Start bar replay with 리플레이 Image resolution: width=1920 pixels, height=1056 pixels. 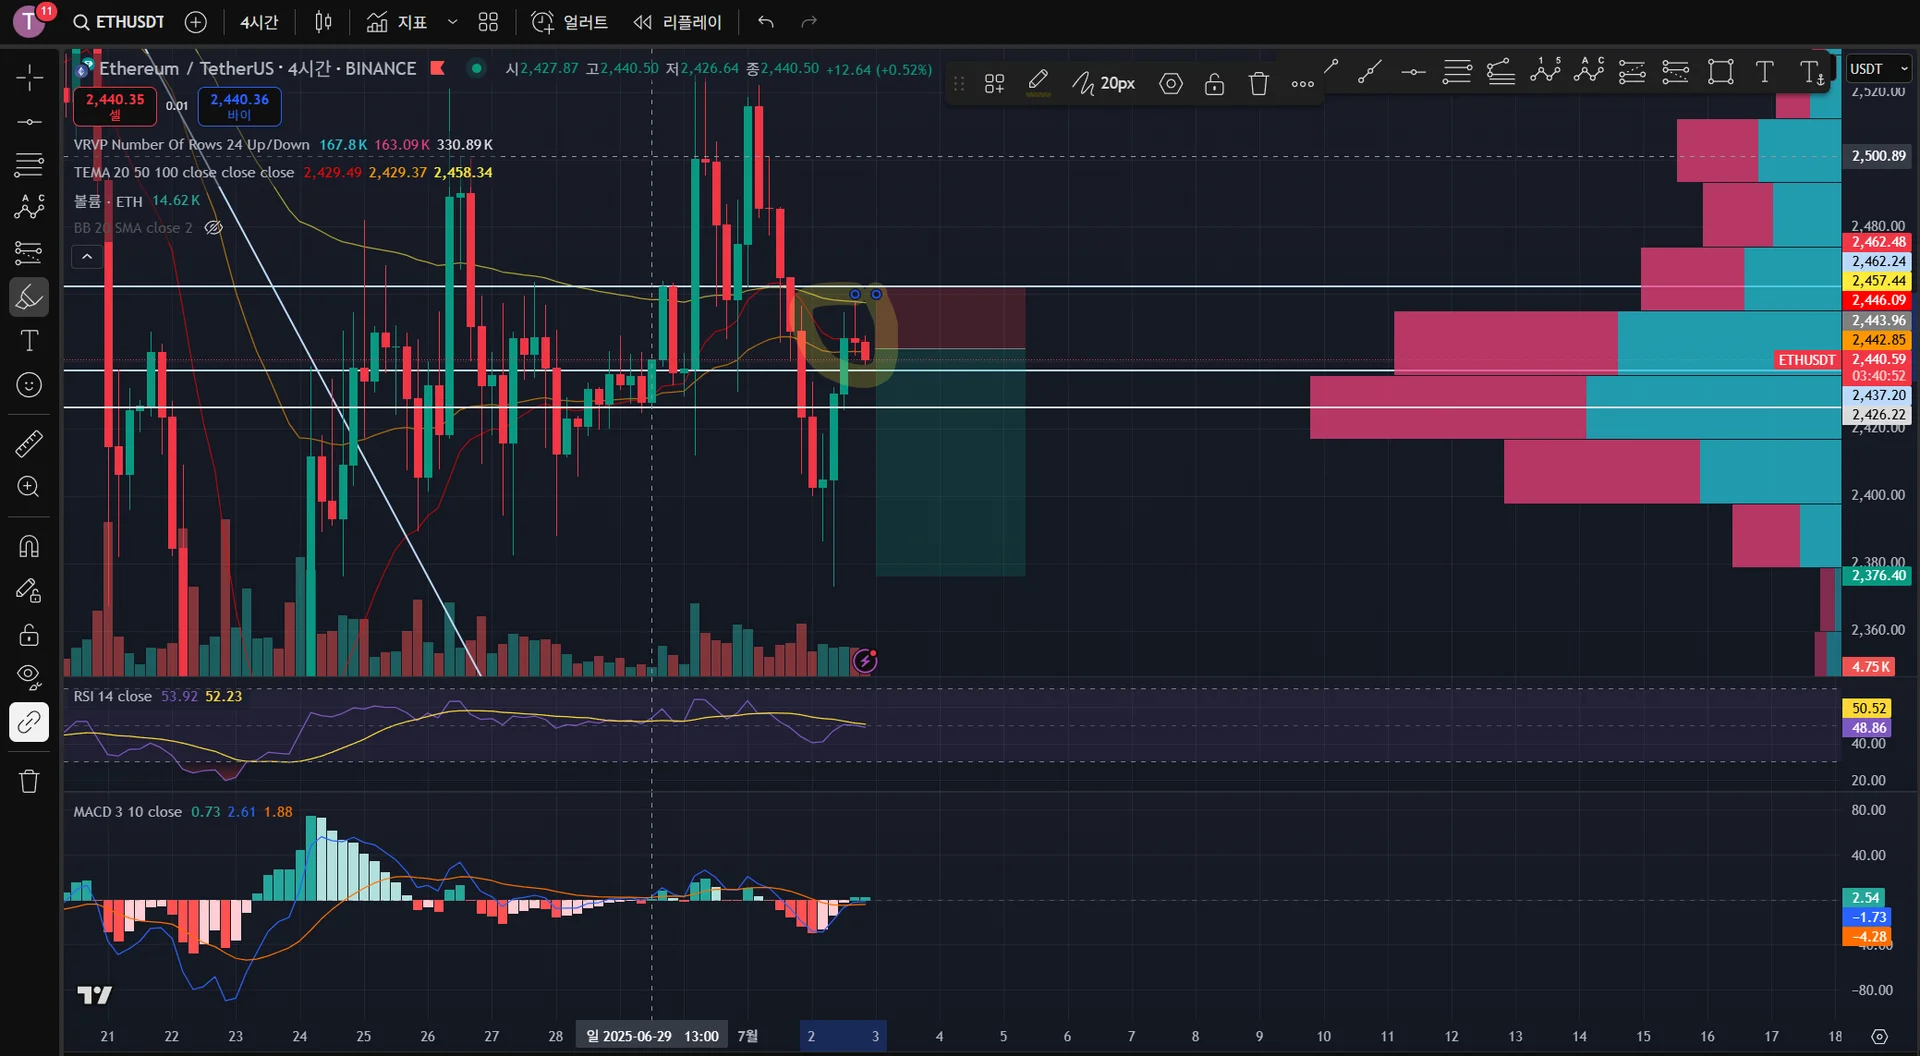tap(678, 22)
